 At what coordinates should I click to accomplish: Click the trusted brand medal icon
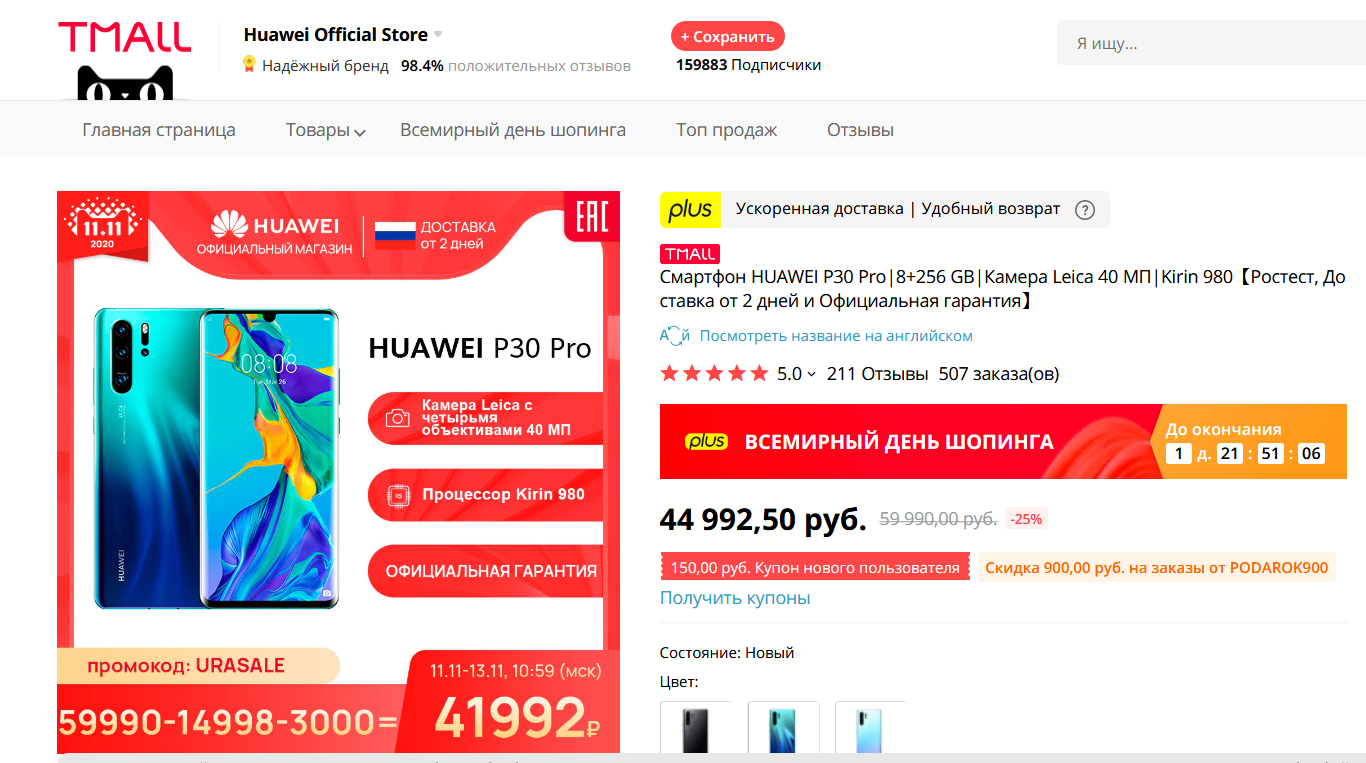[249, 65]
